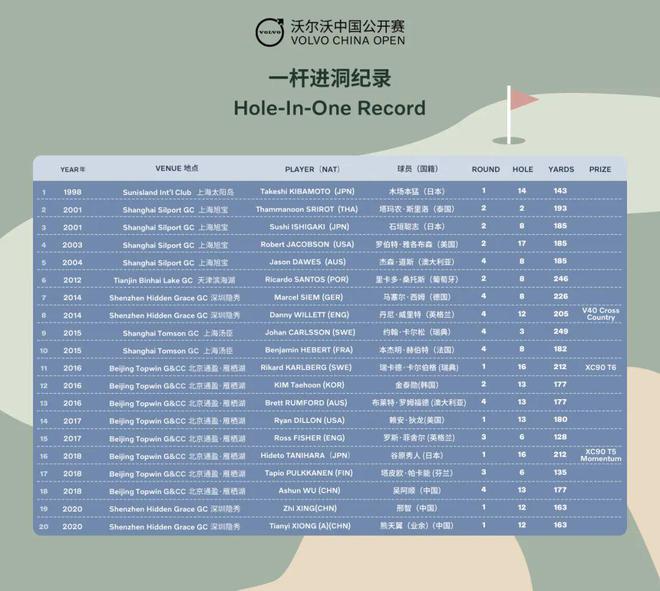Image resolution: width=660 pixels, height=591 pixels.
Task: Select the 'VOLVO CHINA OPEN' title text
Action: click(x=348, y=41)
